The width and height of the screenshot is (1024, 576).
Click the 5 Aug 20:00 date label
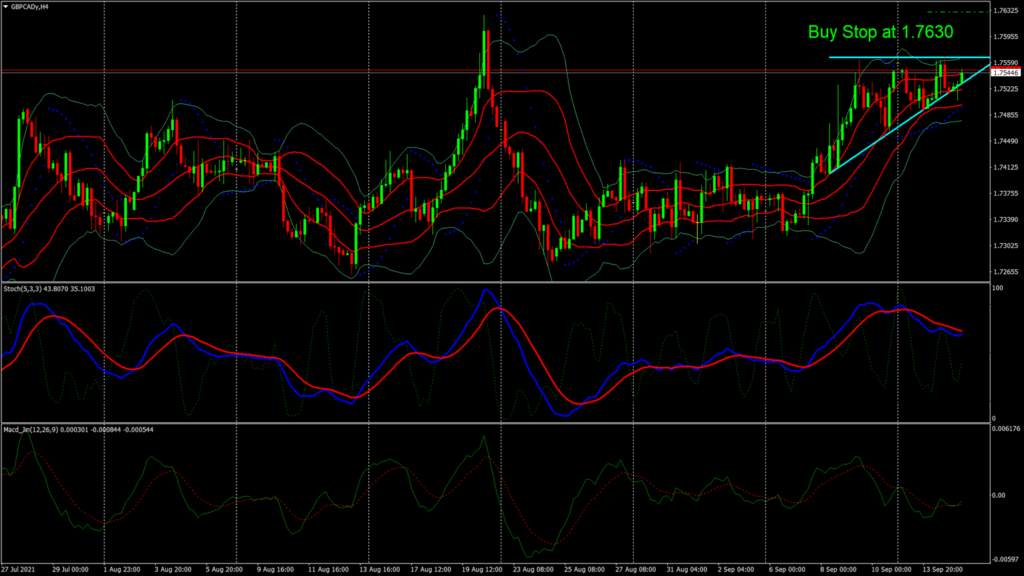224,569
